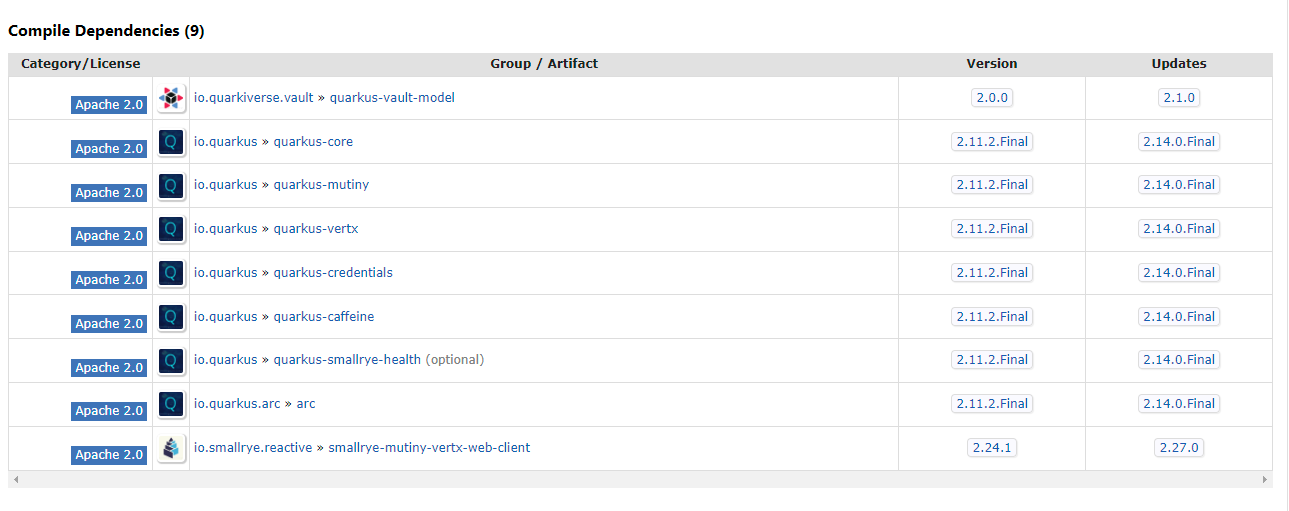Click the SmallRye icon beside mutiny-vertx-web-client
Screen dimensions: 1289x511
[x=172, y=448]
